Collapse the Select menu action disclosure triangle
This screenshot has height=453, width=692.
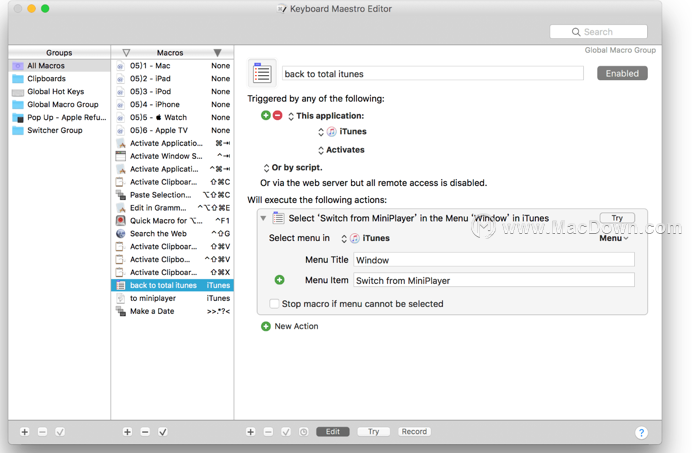click(263, 218)
